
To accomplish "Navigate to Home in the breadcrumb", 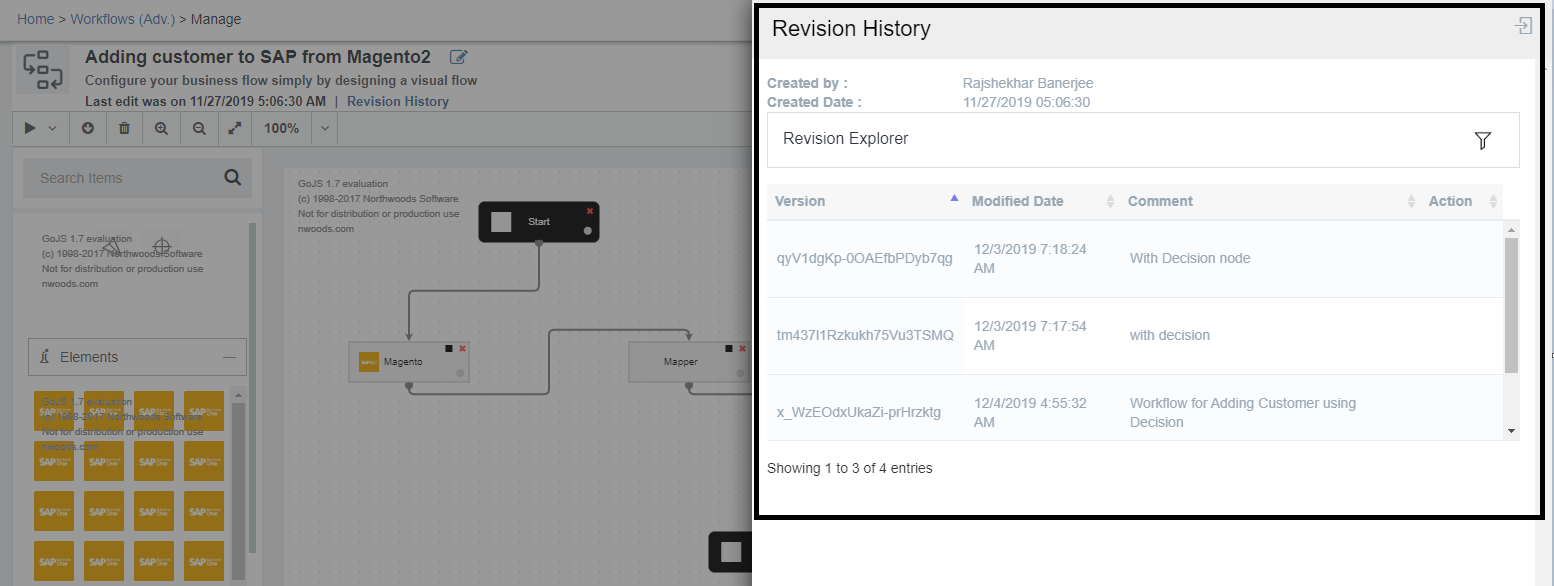I will [35, 18].
